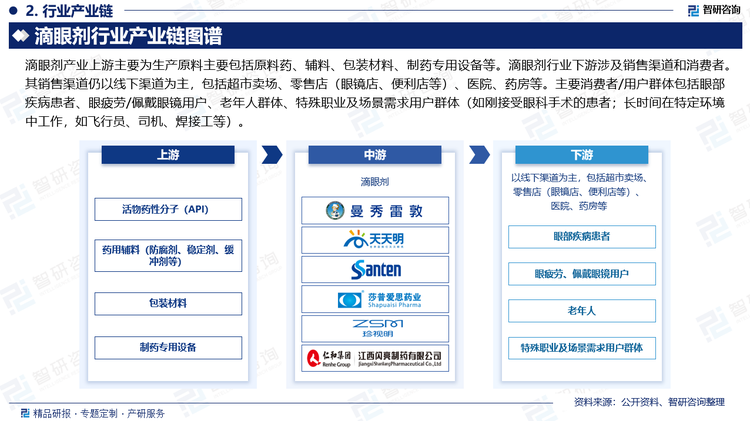Click the heading 2. 行业产业链
The image size is (750, 421).
click(x=69, y=11)
